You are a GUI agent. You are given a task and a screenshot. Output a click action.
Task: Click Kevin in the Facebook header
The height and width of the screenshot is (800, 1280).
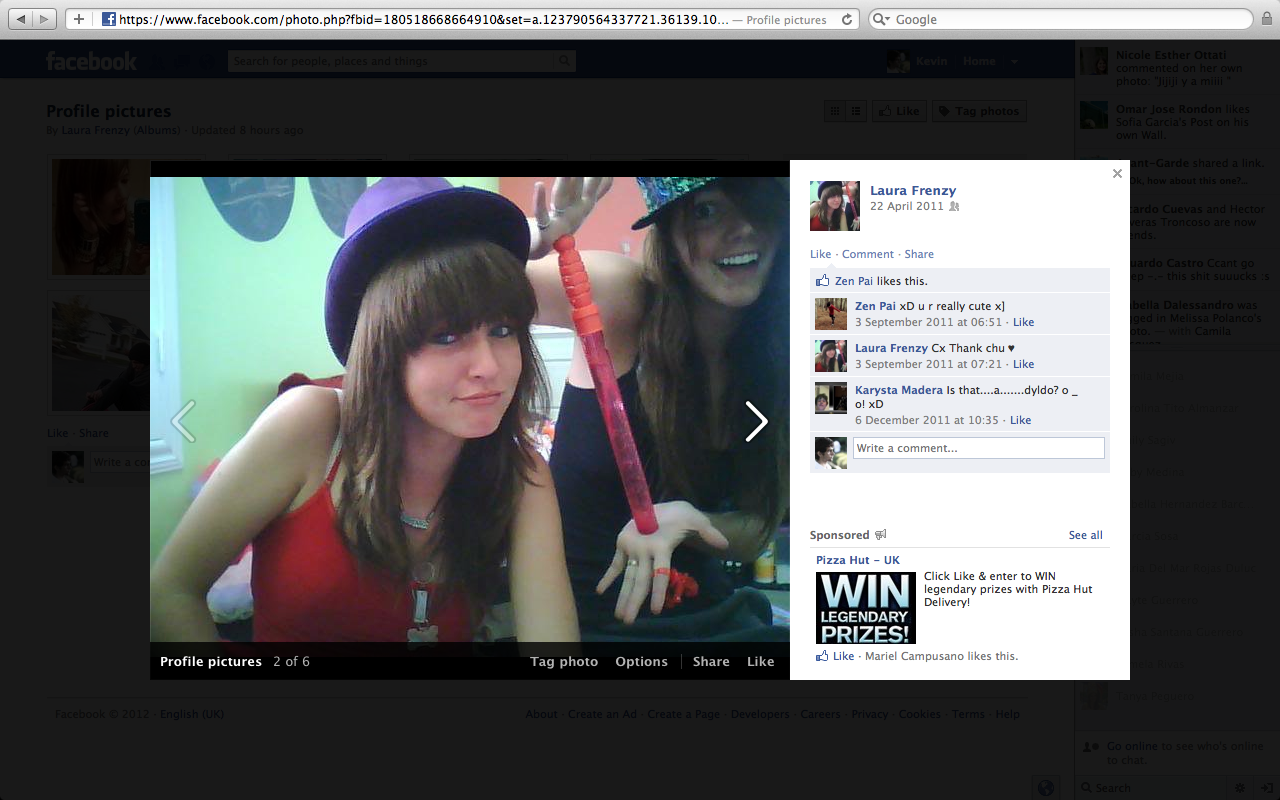click(931, 61)
